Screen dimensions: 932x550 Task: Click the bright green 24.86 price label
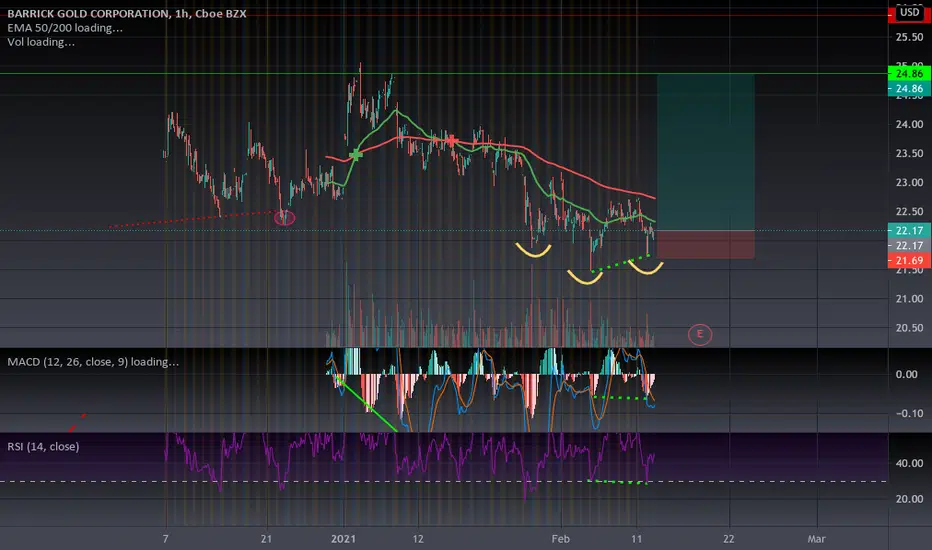coord(909,74)
